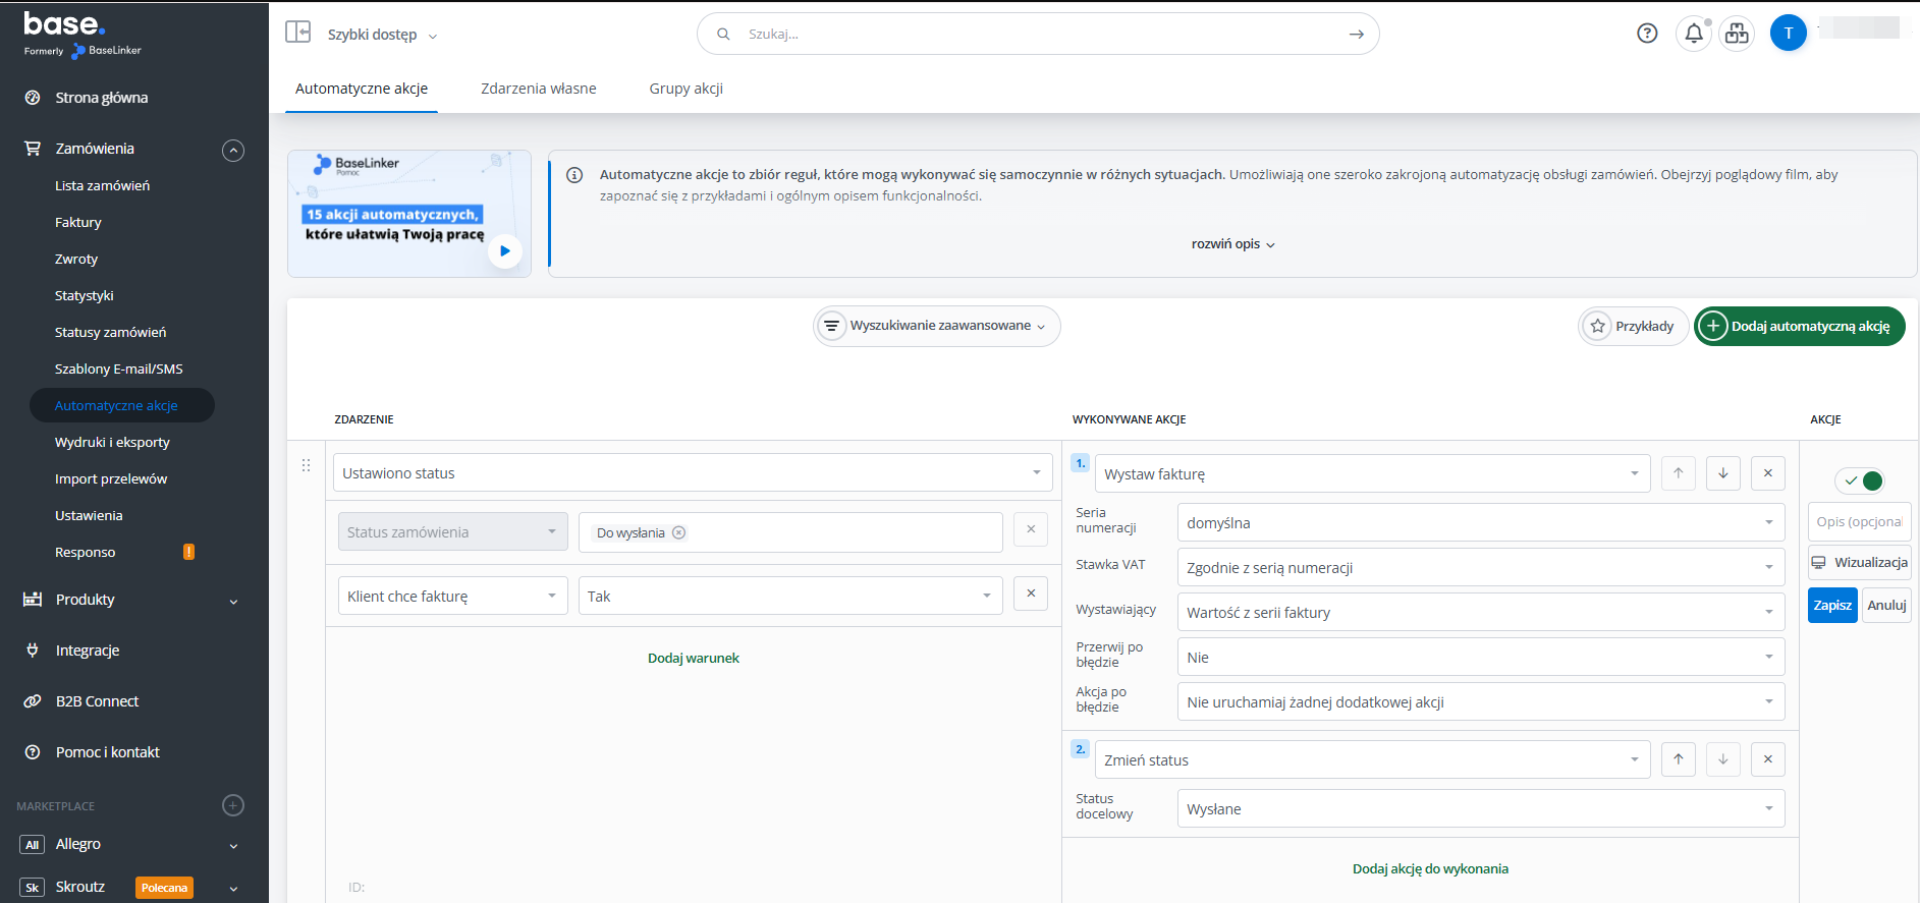Open the Status docelowy dropdown

pos(1480,809)
